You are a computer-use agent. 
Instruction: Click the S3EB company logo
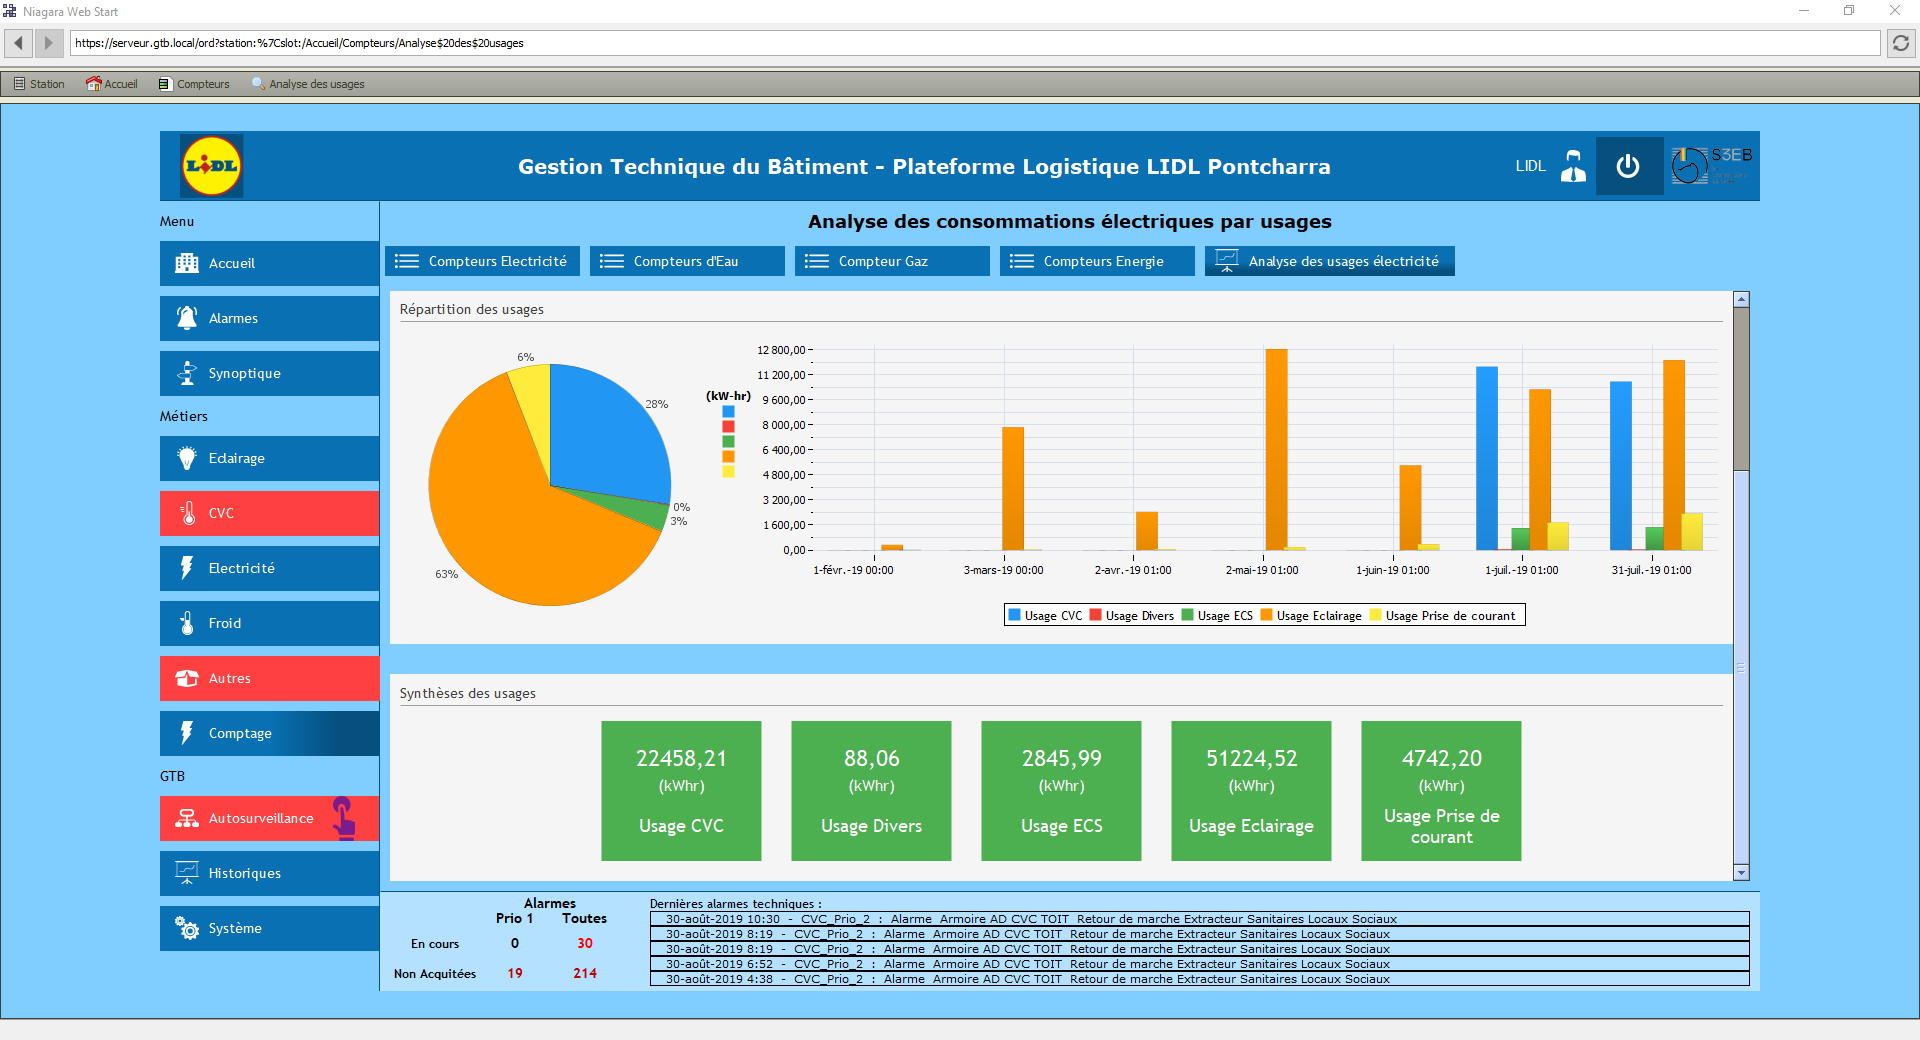pyautogui.click(x=1711, y=166)
